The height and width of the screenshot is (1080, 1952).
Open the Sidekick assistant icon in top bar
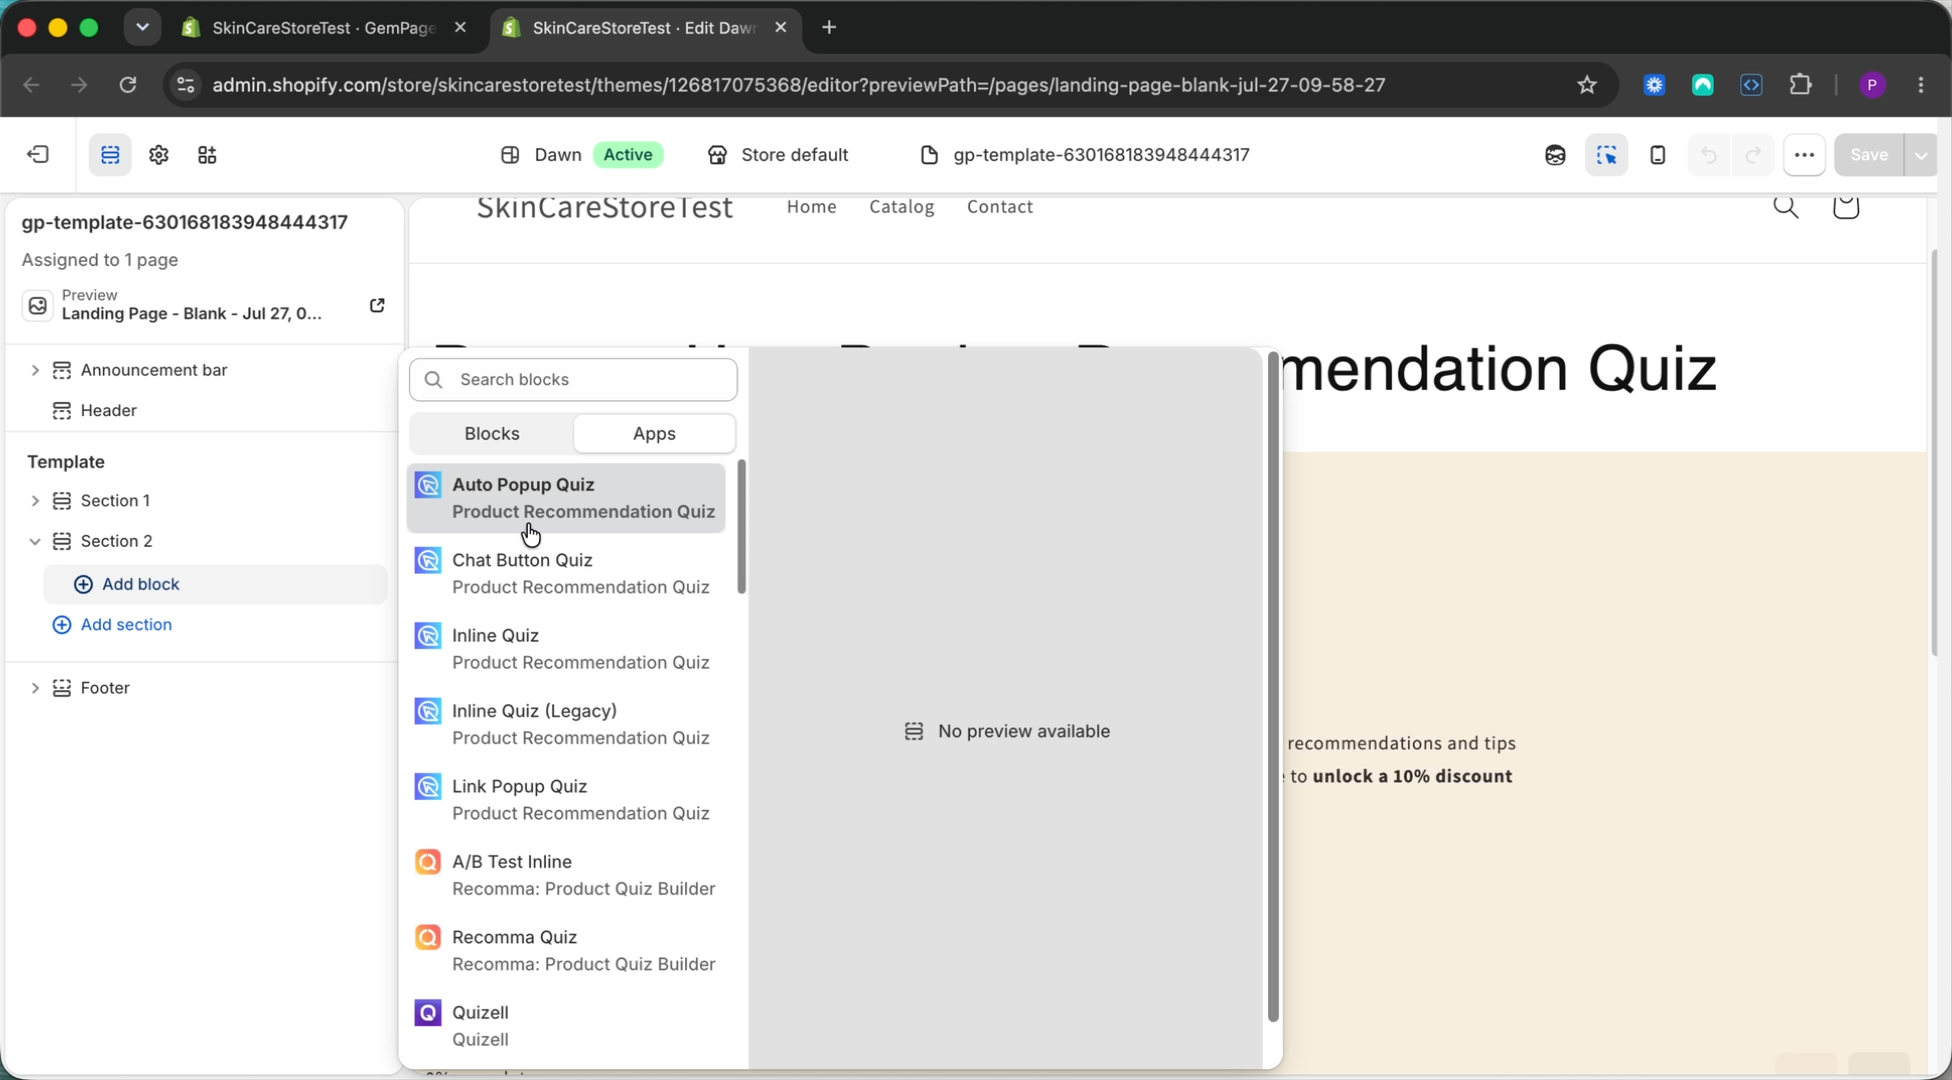(x=1555, y=155)
